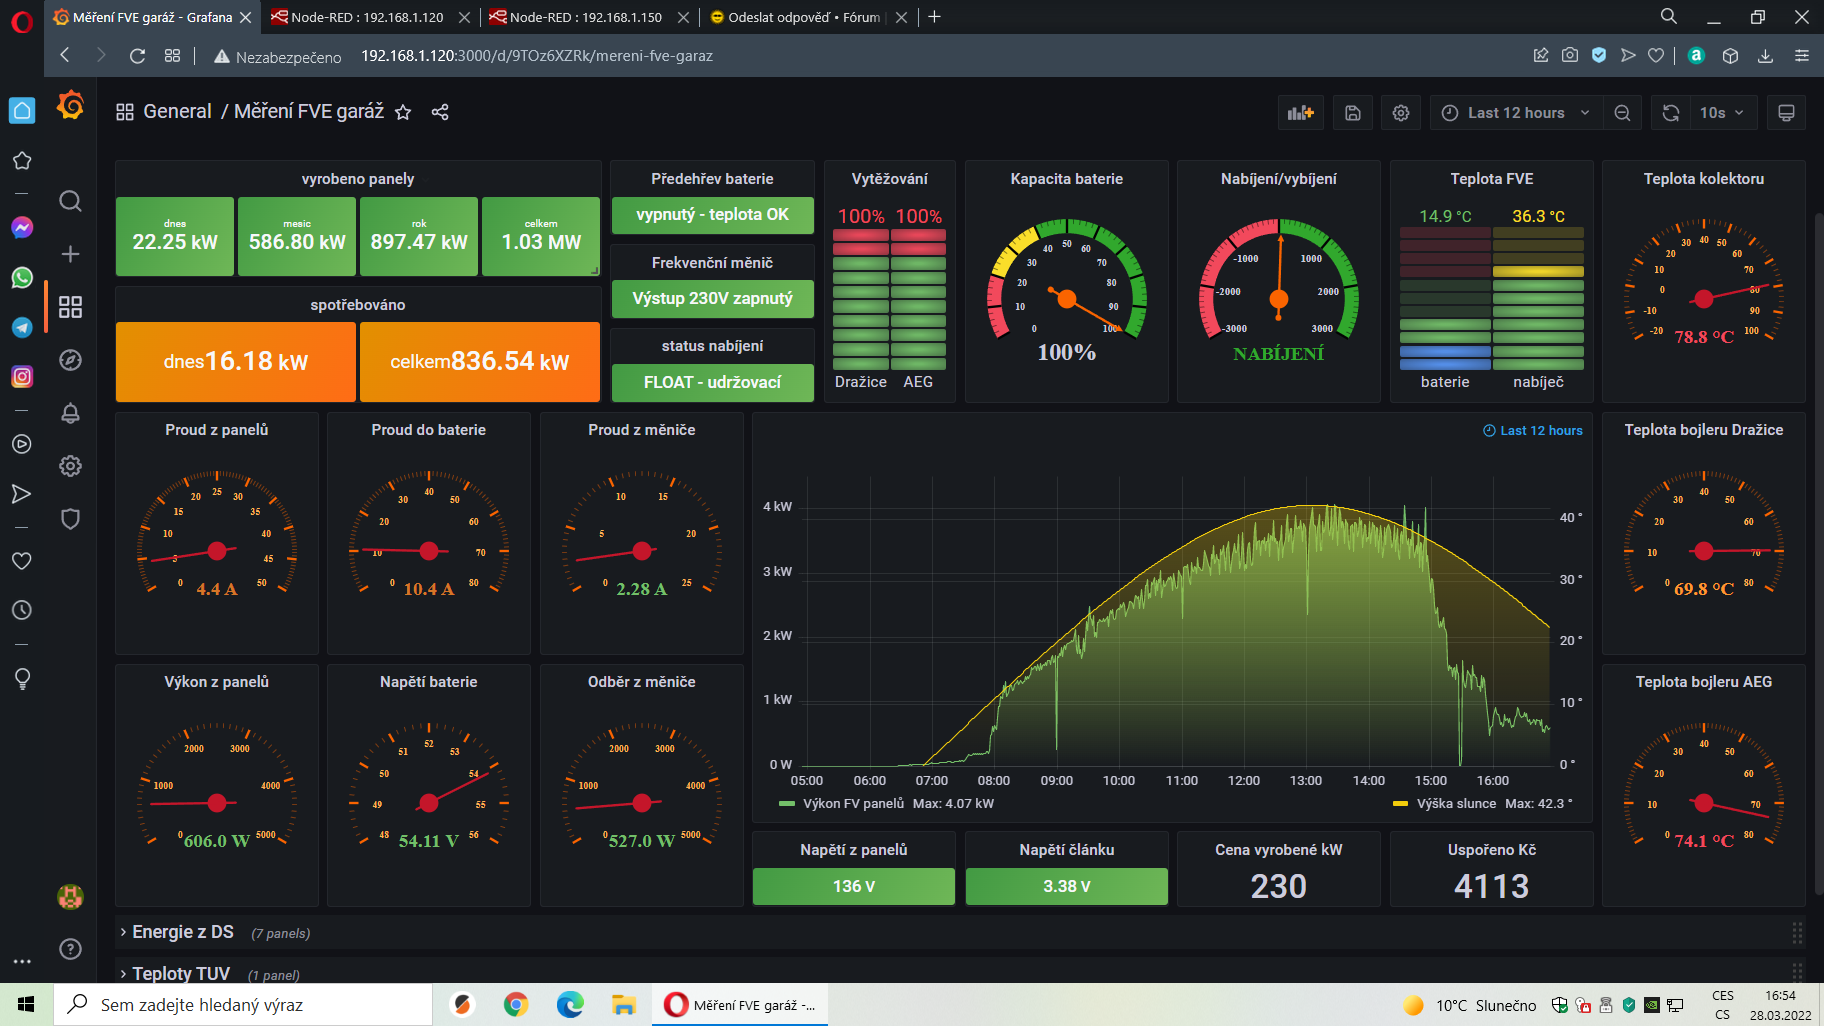Save the dashboard using the disk icon

pyautogui.click(x=1352, y=113)
